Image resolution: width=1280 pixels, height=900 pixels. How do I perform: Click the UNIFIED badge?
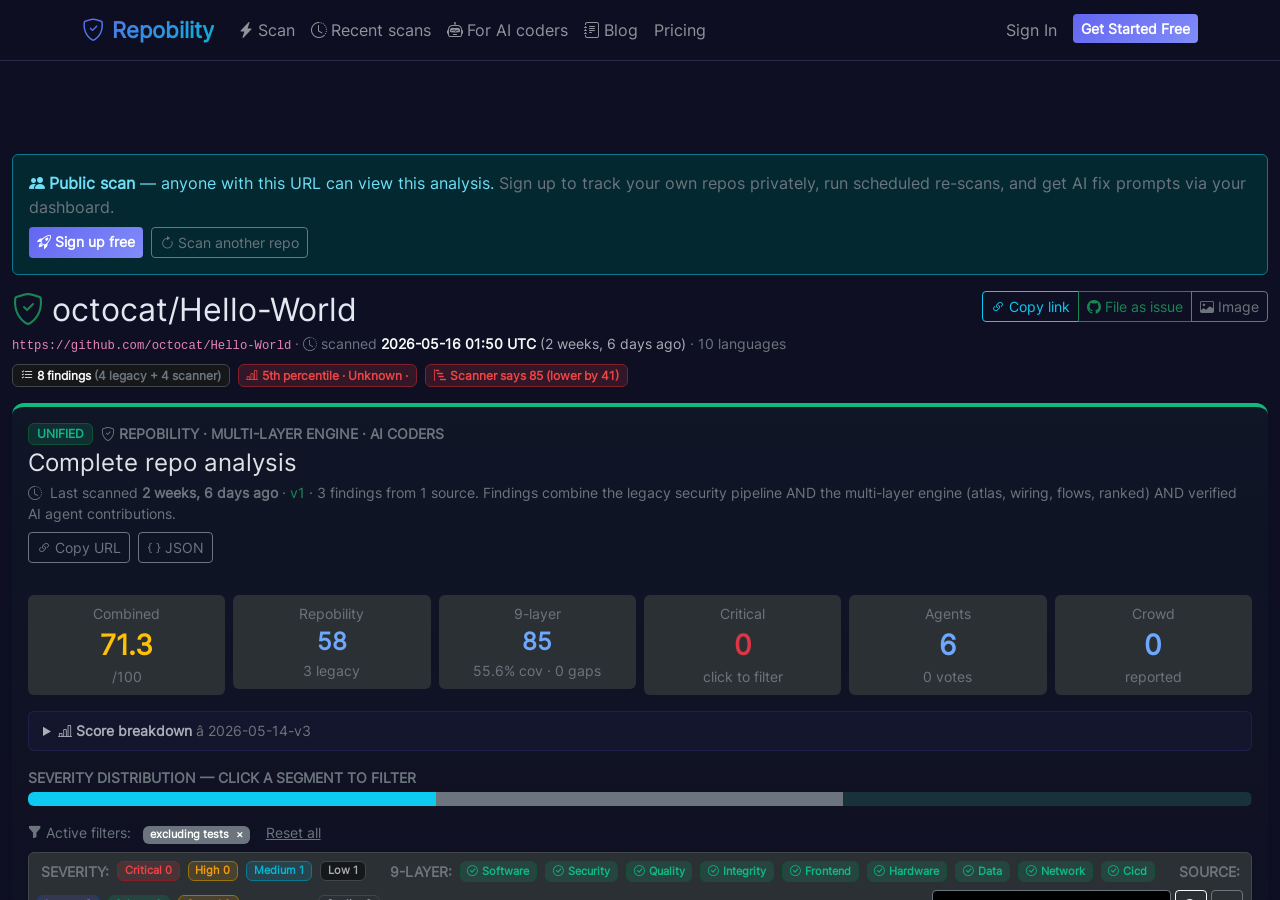60,434
